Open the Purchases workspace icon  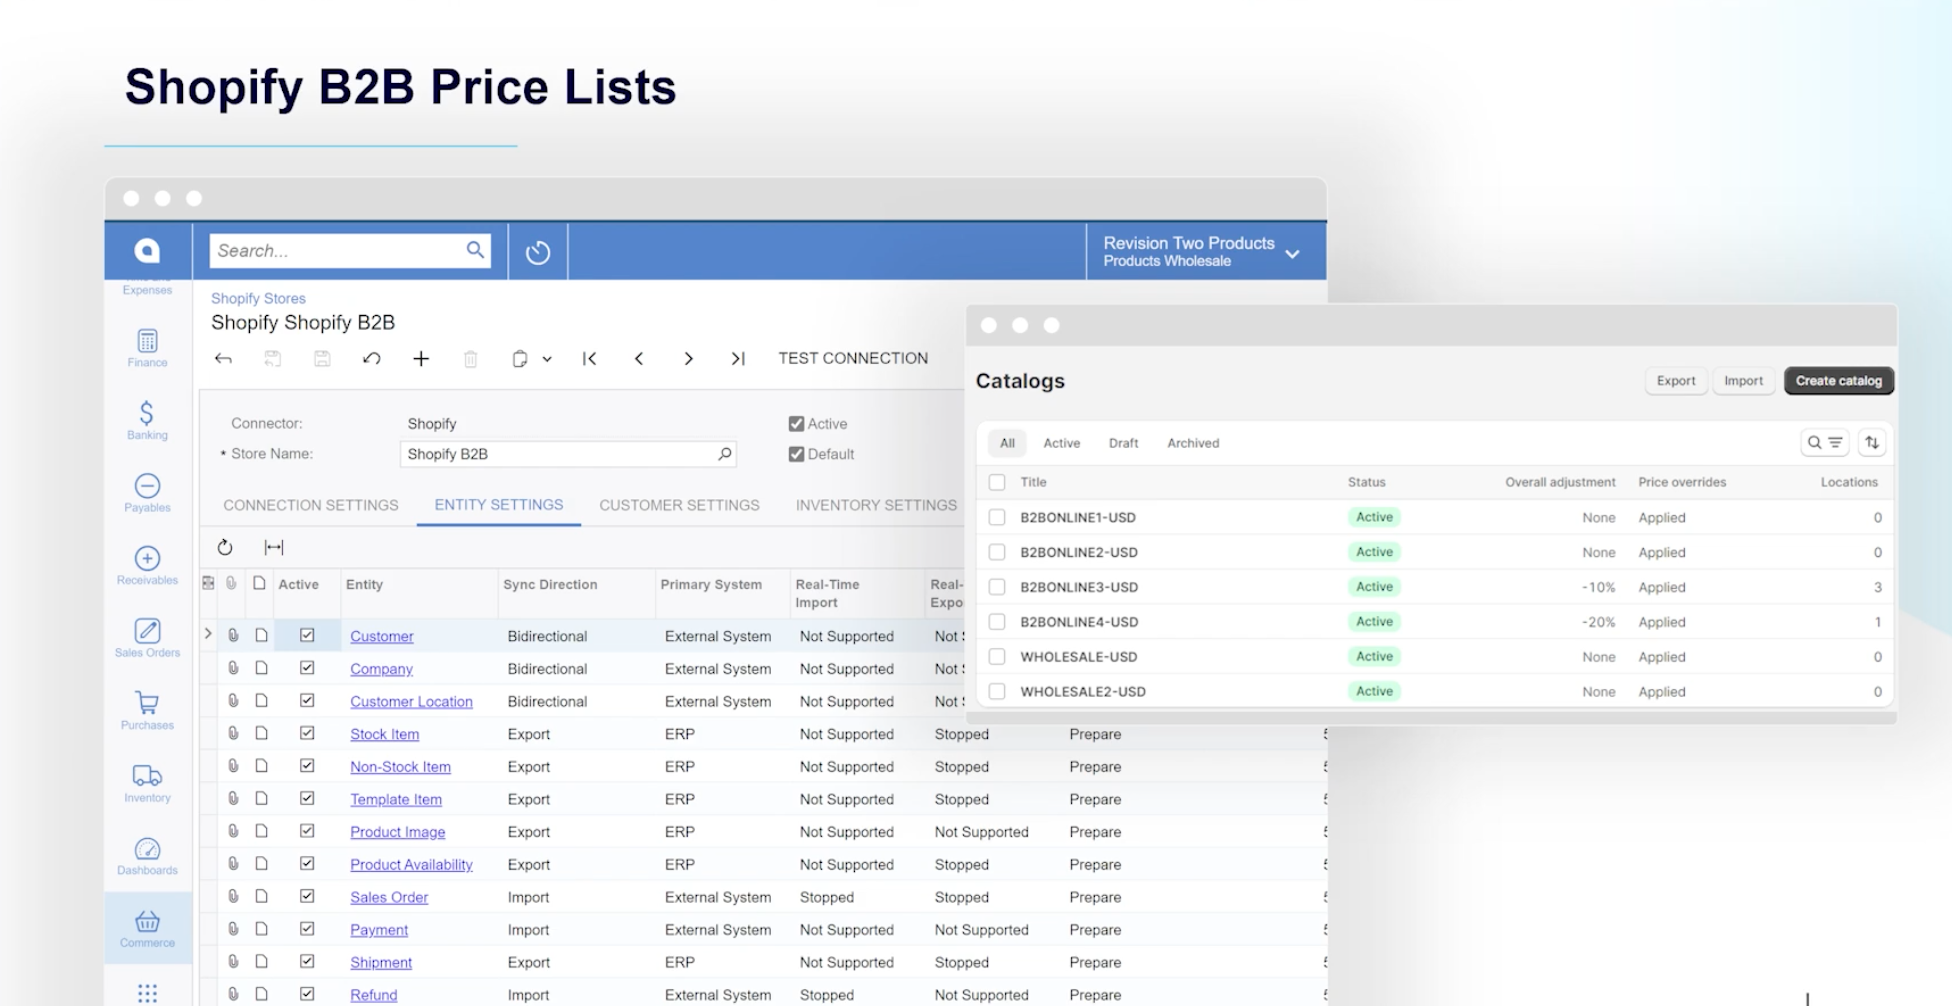click(x=147, y=711)
